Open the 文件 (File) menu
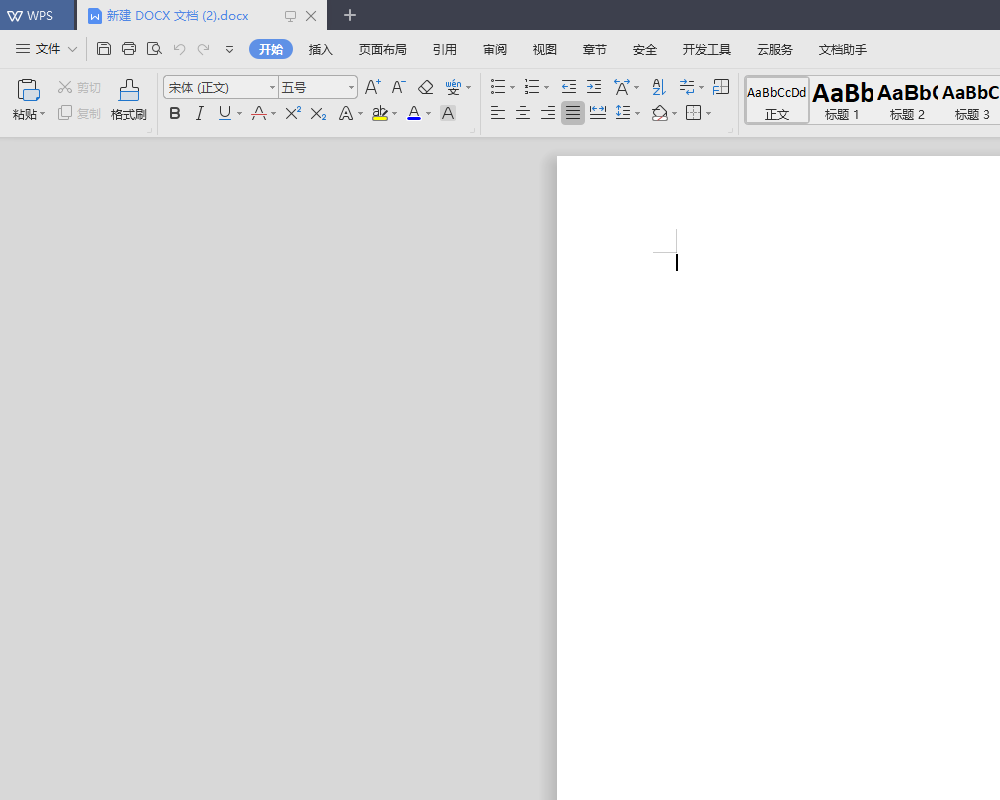This screenshot has width=1000, height=800. point(47,49)
